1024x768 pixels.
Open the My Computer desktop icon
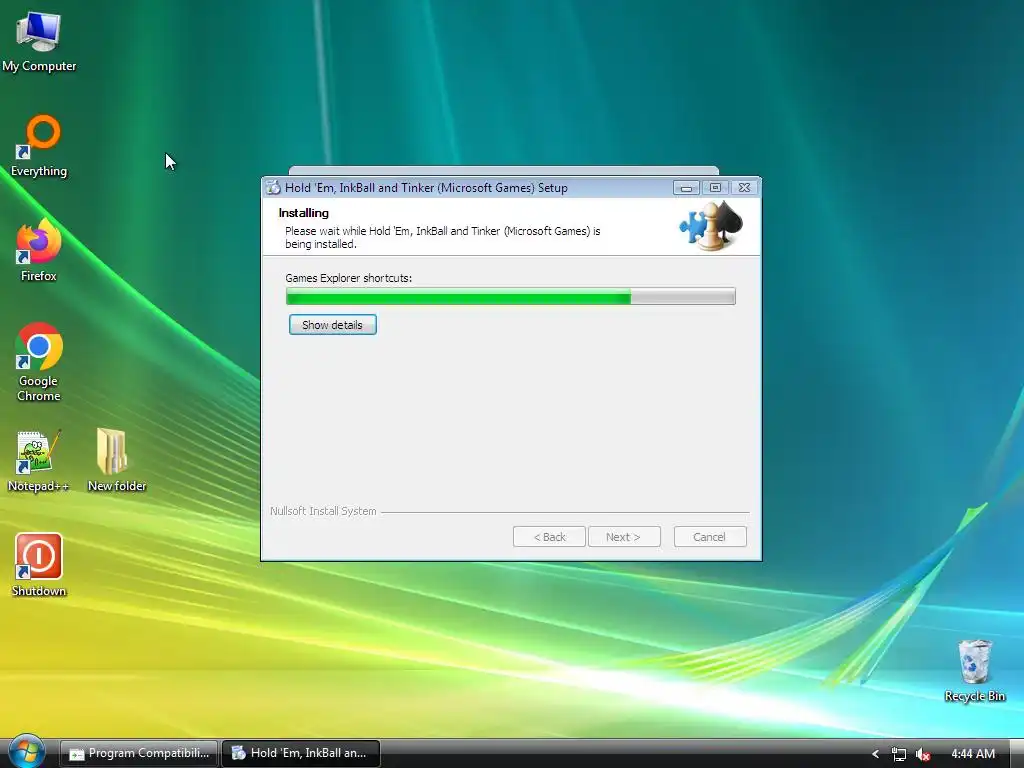(x=39, y=41)
